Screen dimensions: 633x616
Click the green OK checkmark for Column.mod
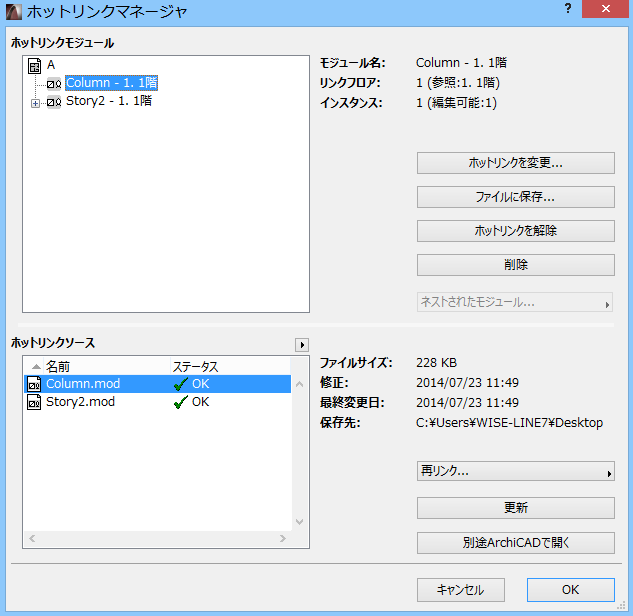click(180, 384)
